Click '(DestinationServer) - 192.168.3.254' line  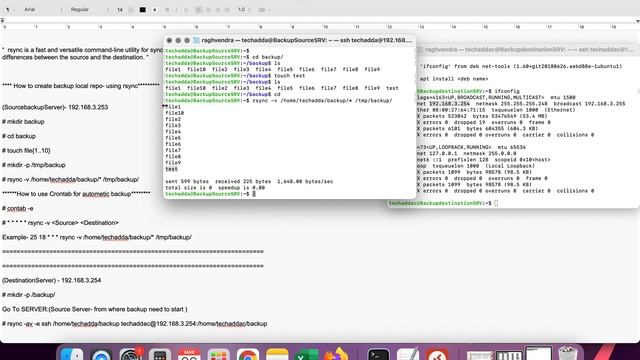51,280
